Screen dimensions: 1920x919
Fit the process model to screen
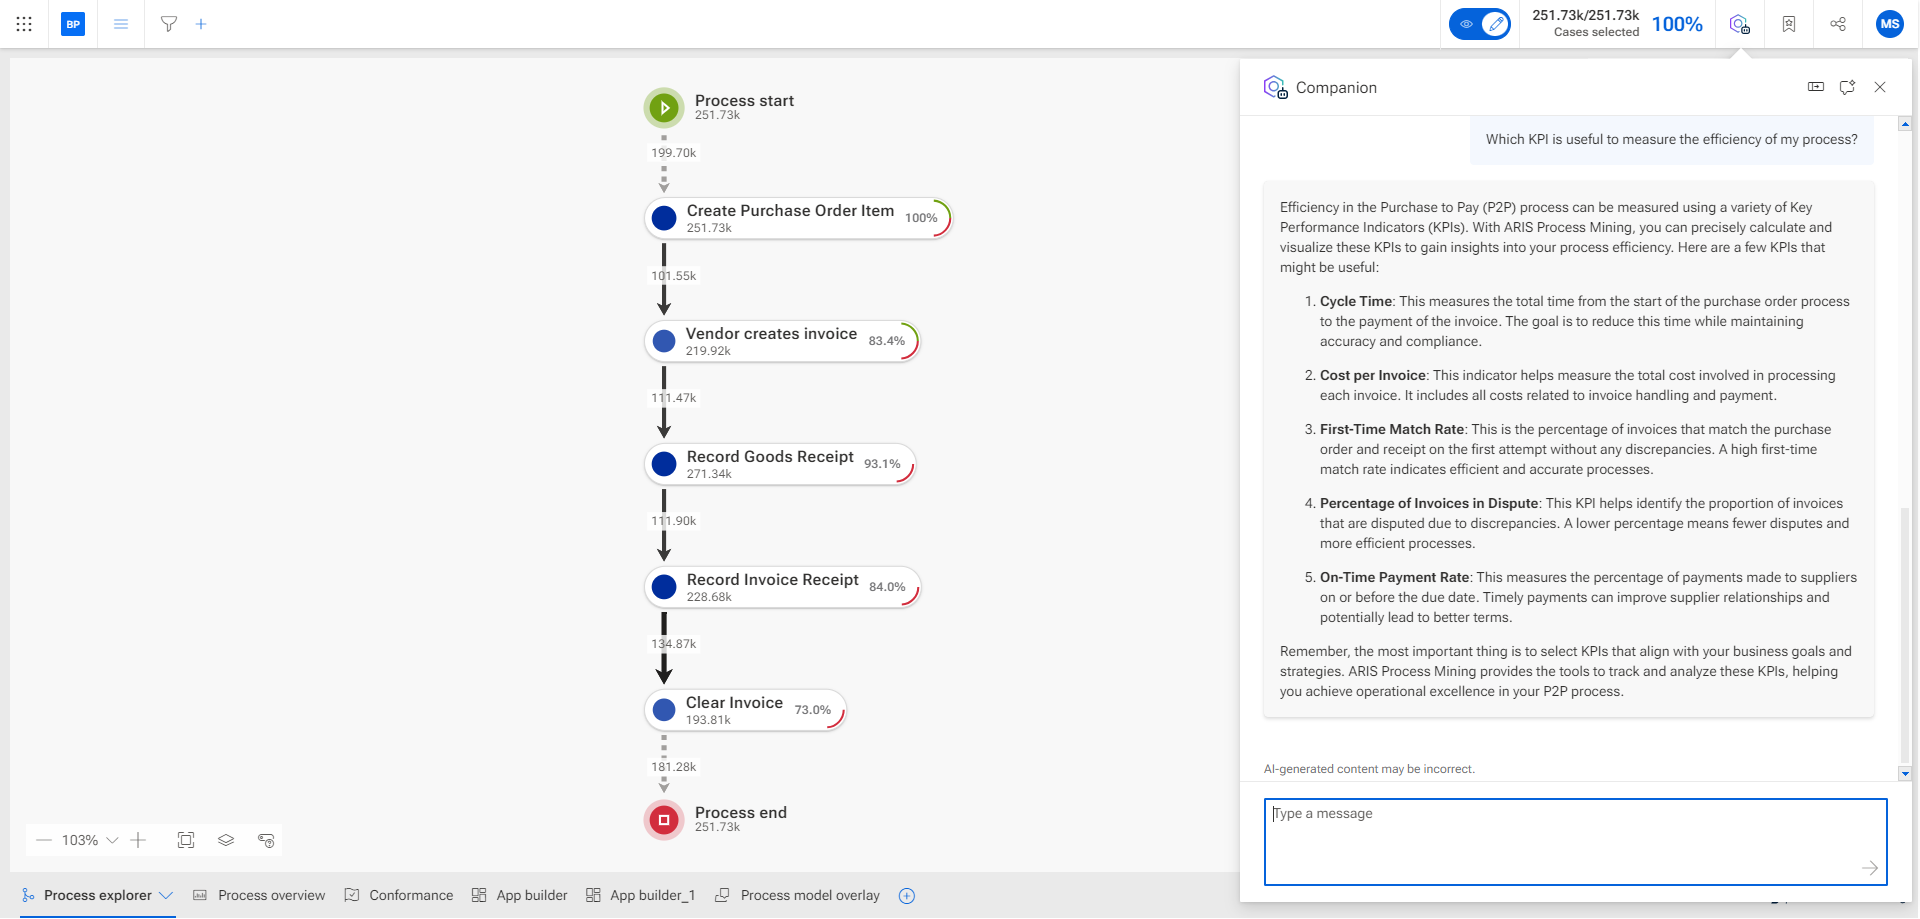pyautogui.click(x=186, y=840)
